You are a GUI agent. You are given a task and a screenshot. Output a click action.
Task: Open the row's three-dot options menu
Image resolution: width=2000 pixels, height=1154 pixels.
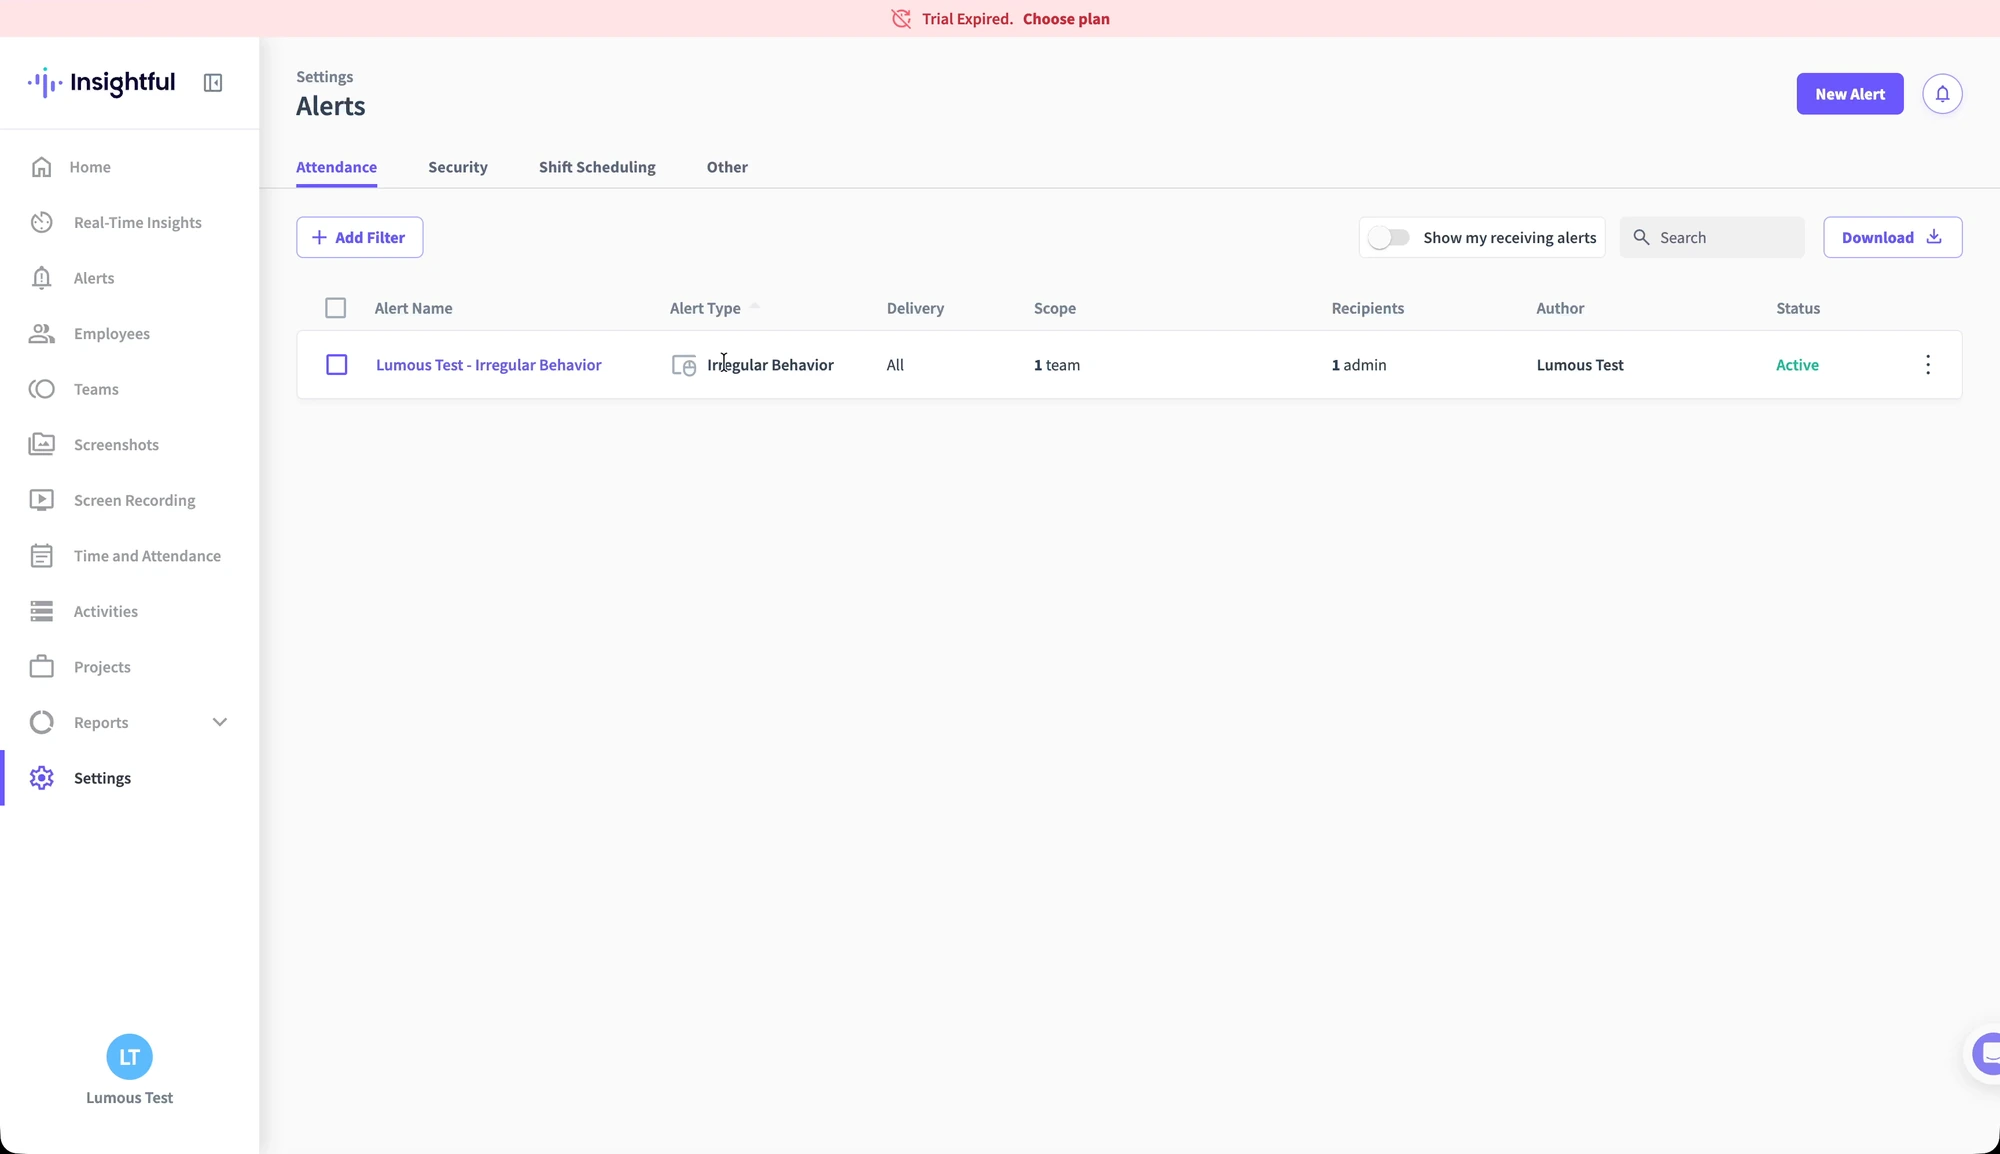pos(1928,365)
